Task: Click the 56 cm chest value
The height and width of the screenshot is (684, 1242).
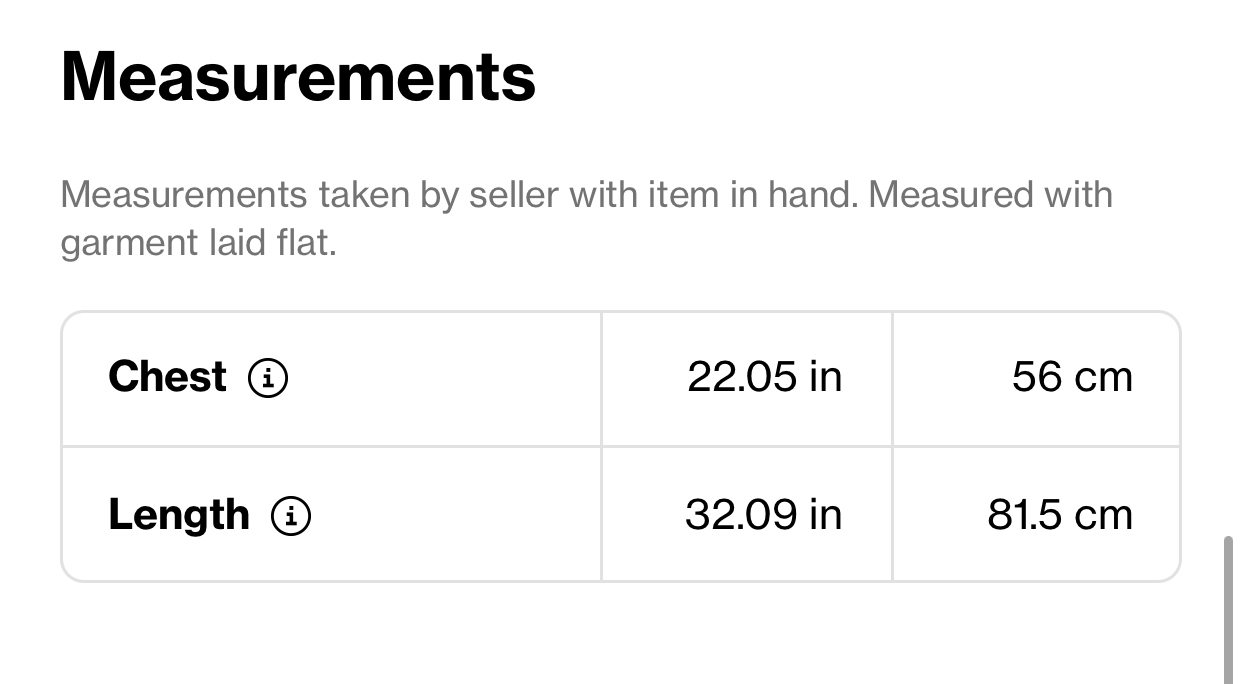Action: point(1072,377)
